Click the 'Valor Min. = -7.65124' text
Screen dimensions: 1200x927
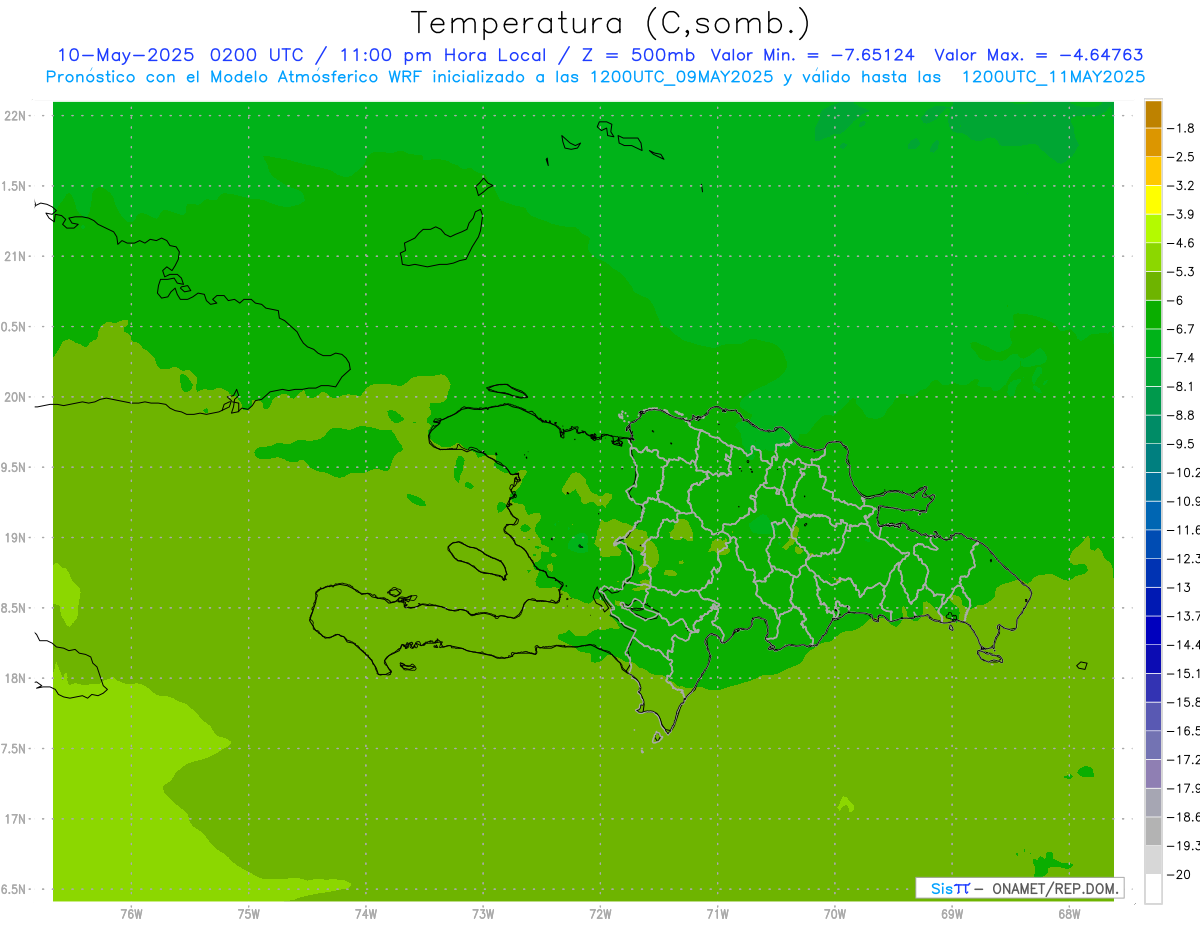coord(812,55)
